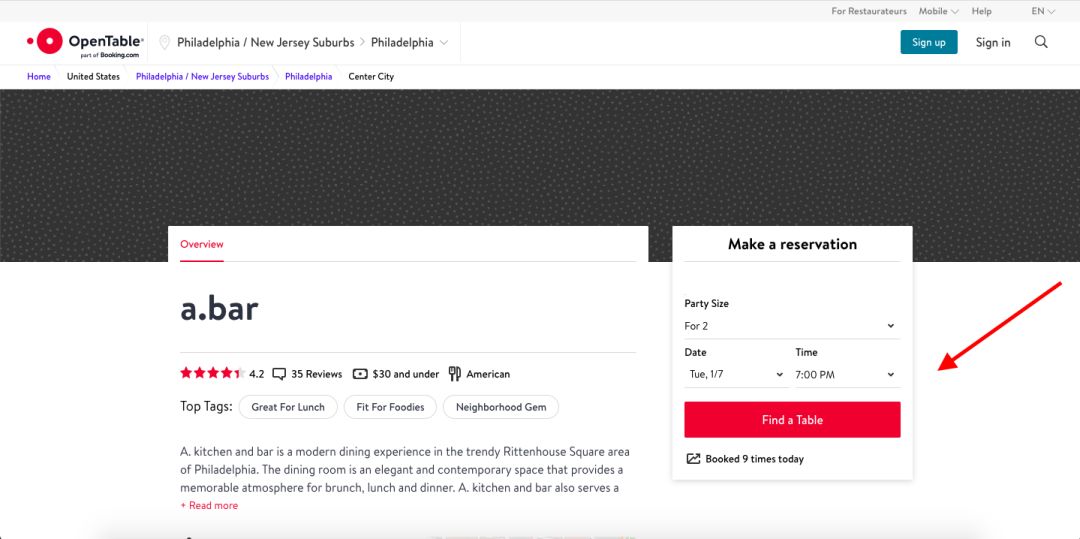Click the Find a Table button
The height and width of the screenshot is (539, 1080).
pos(792,420)
